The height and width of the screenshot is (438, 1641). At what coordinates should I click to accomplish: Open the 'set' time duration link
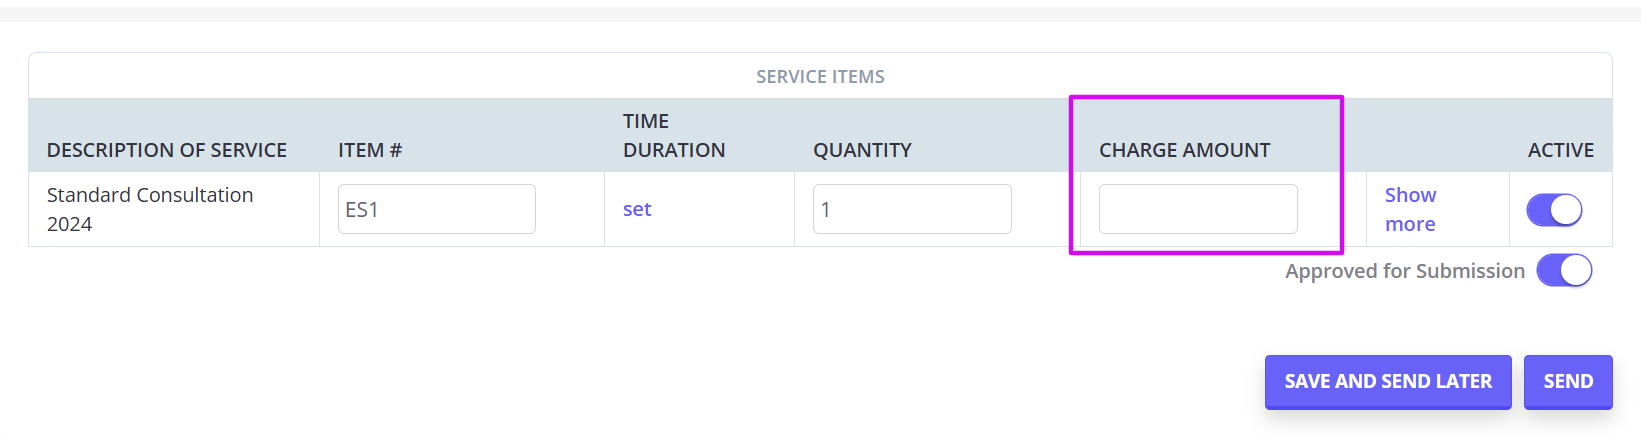(x=637, y=209)
